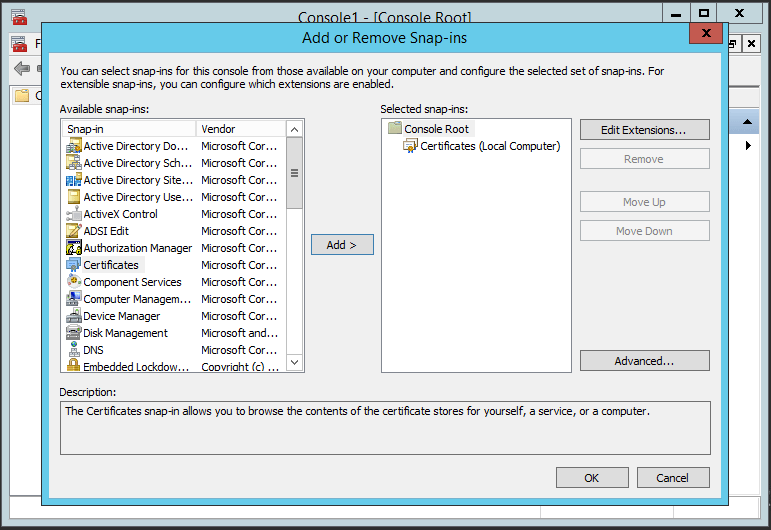
Task: Sort list by Vendor column header
Action: 240,129
